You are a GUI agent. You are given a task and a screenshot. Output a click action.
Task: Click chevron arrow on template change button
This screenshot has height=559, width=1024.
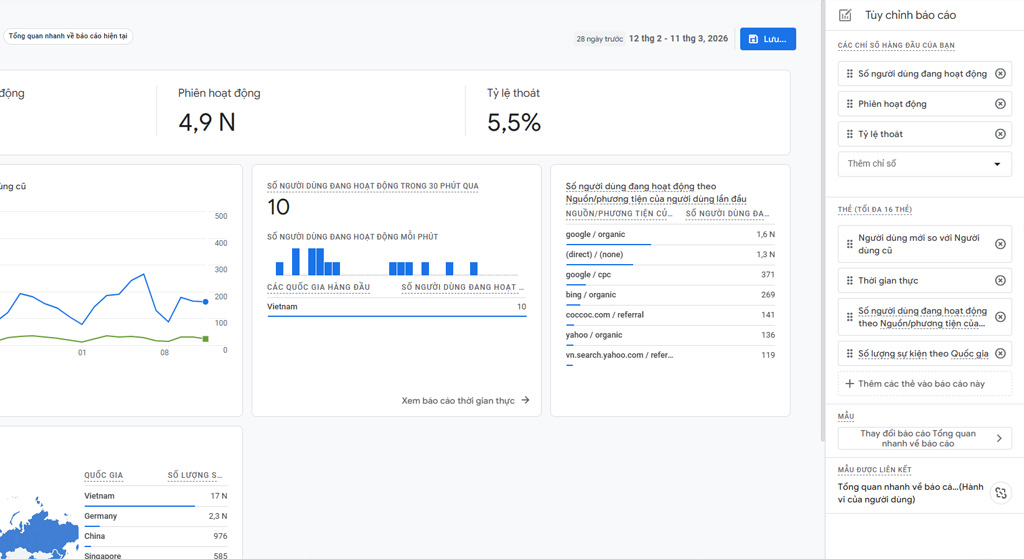[x=999, y=438]
